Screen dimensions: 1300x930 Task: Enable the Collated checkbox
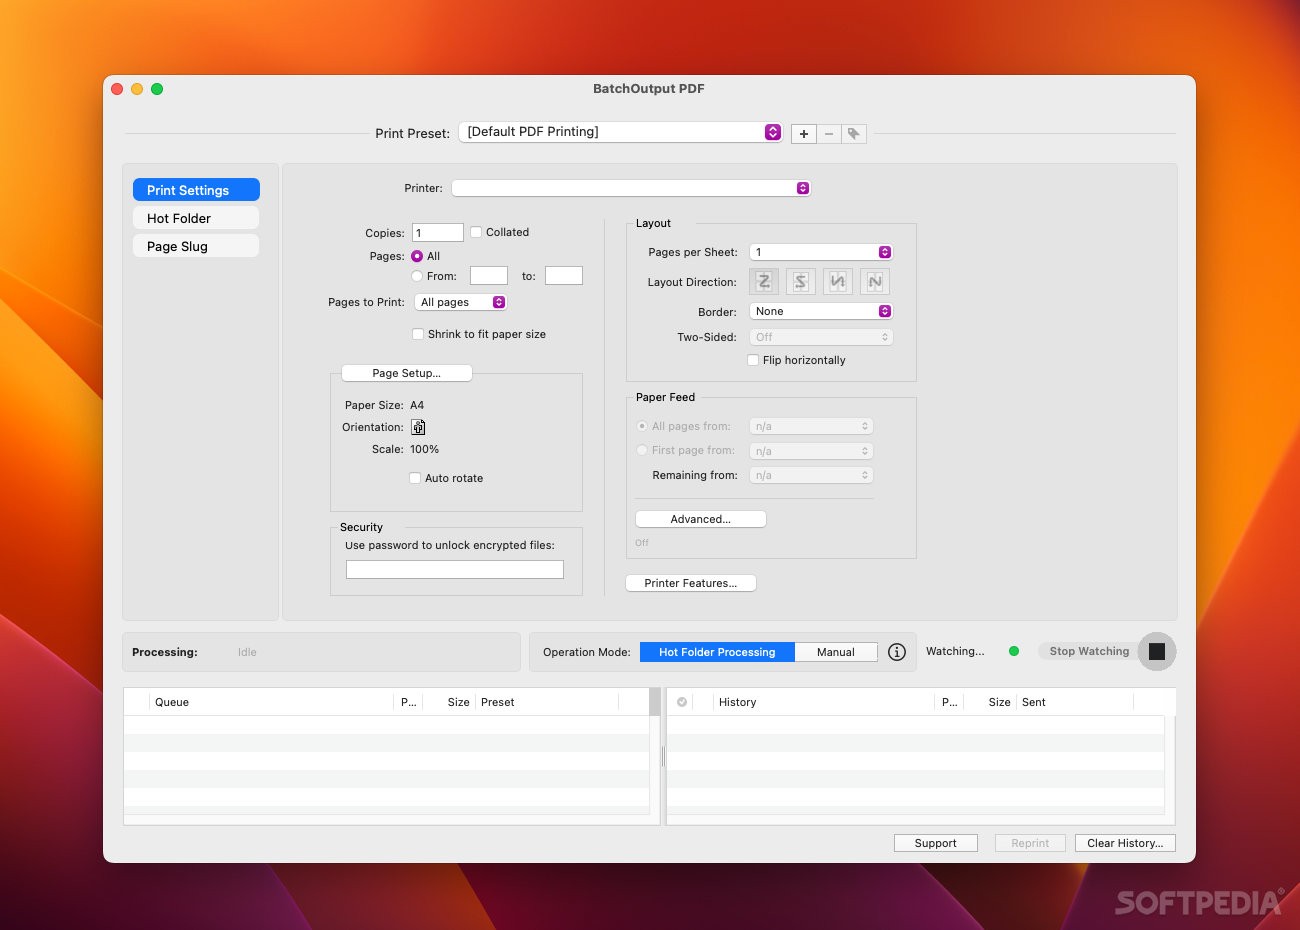(x=476, y=232)
